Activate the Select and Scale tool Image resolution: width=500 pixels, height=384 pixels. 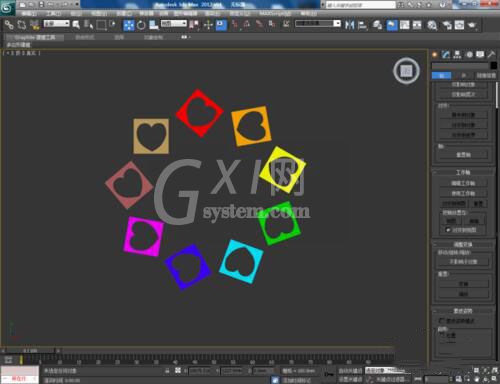coord(153,25)
